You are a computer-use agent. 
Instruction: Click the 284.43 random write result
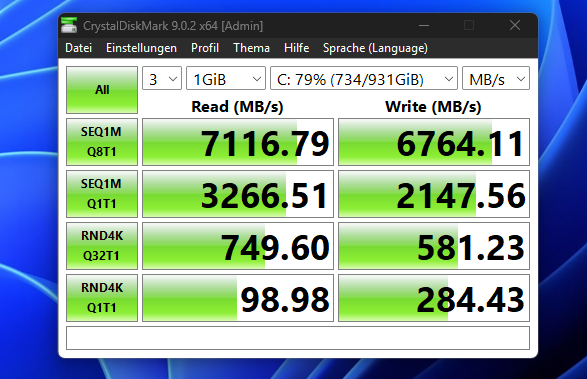[434, 298]
